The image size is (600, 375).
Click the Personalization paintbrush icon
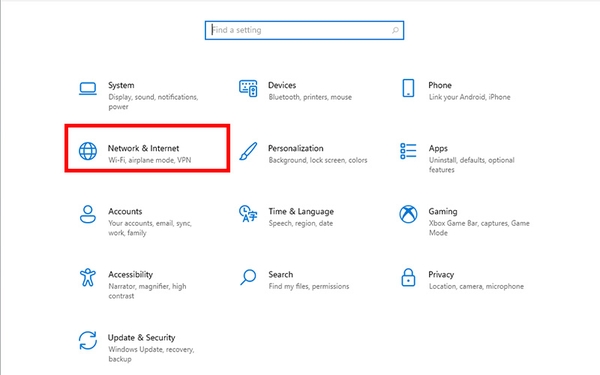tap(248, 151)
